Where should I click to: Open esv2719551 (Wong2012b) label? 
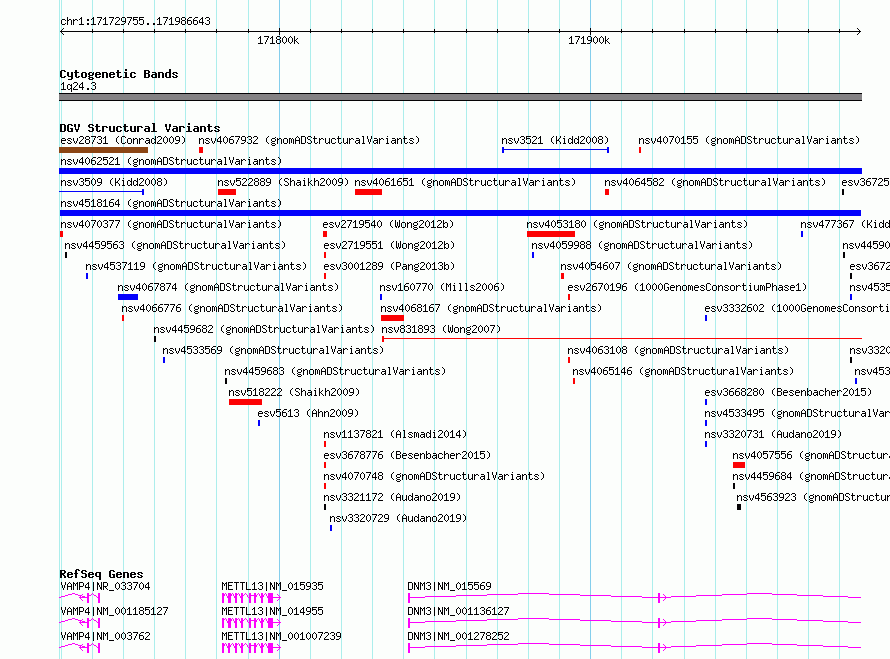tap(389, 245)
